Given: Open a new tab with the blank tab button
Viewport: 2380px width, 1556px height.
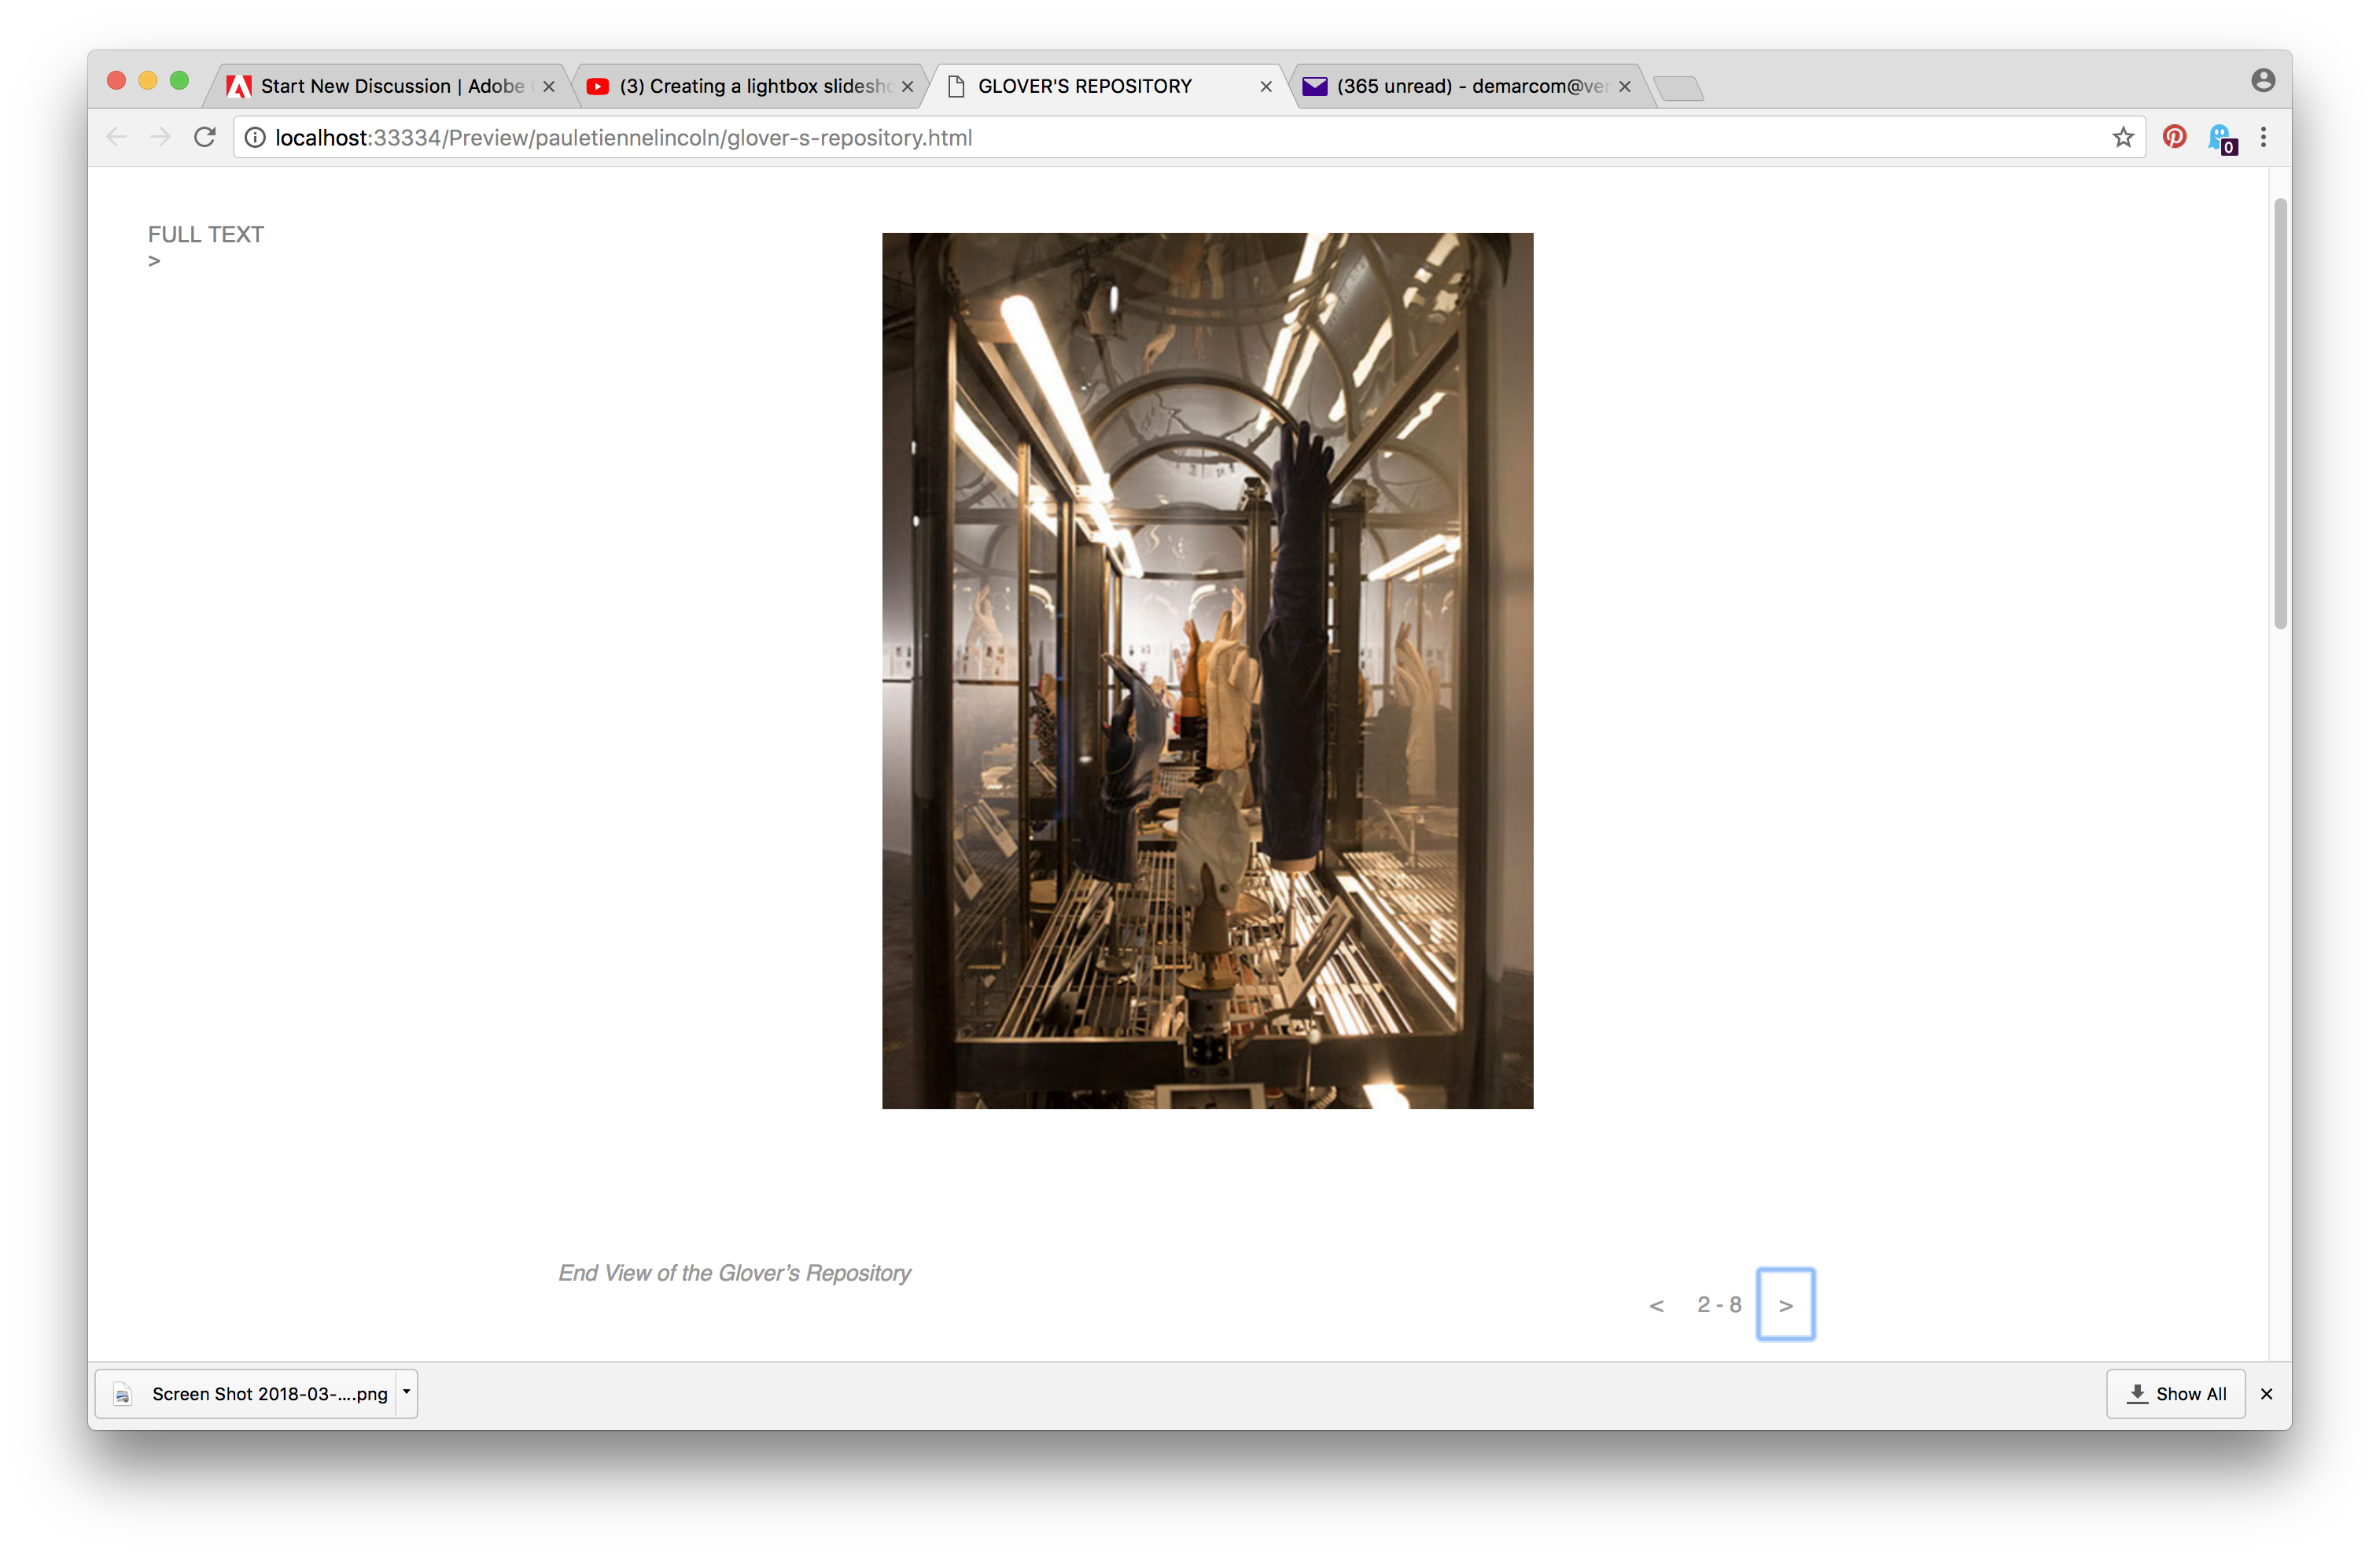Looking at the screenshot, I should 1679,89.
